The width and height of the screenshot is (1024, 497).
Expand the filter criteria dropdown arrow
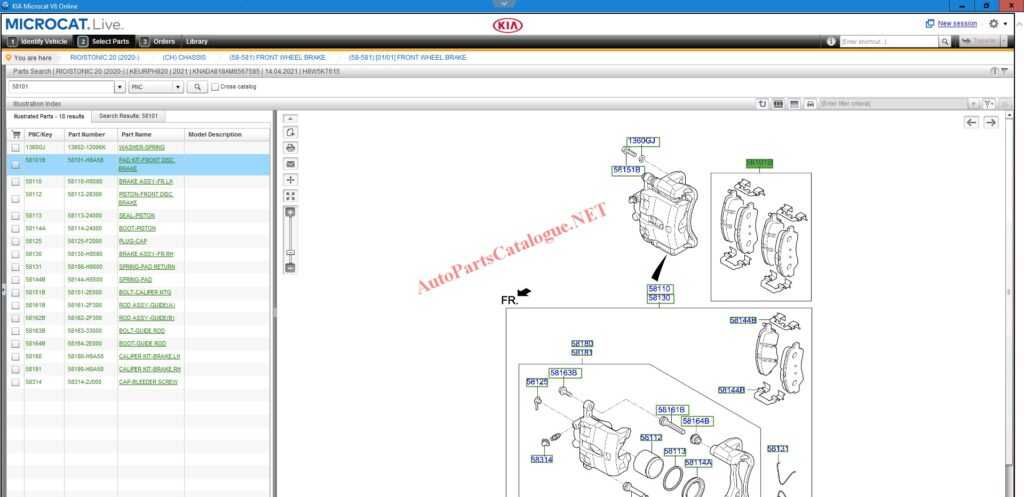coord(973,103)
